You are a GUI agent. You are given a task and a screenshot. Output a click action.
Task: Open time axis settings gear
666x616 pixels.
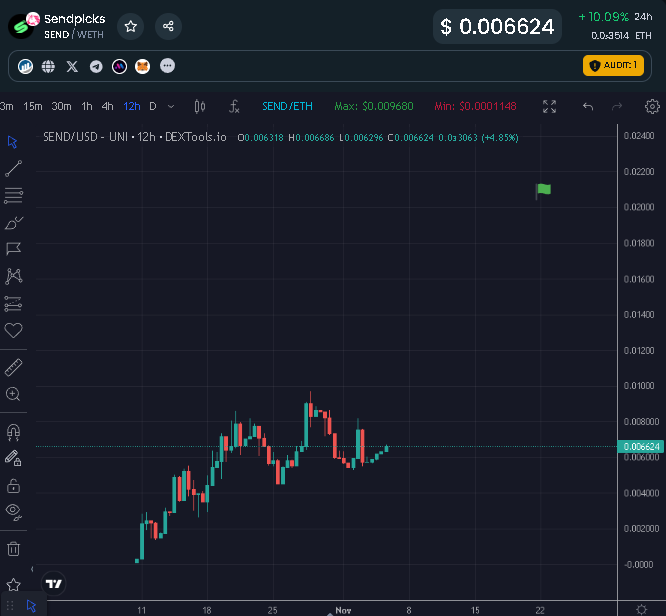[x=642, y=609]
